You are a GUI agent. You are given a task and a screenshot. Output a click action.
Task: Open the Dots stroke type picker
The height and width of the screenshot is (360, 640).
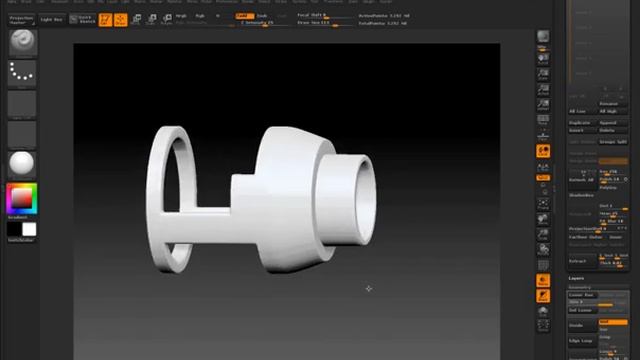(22, 73)
